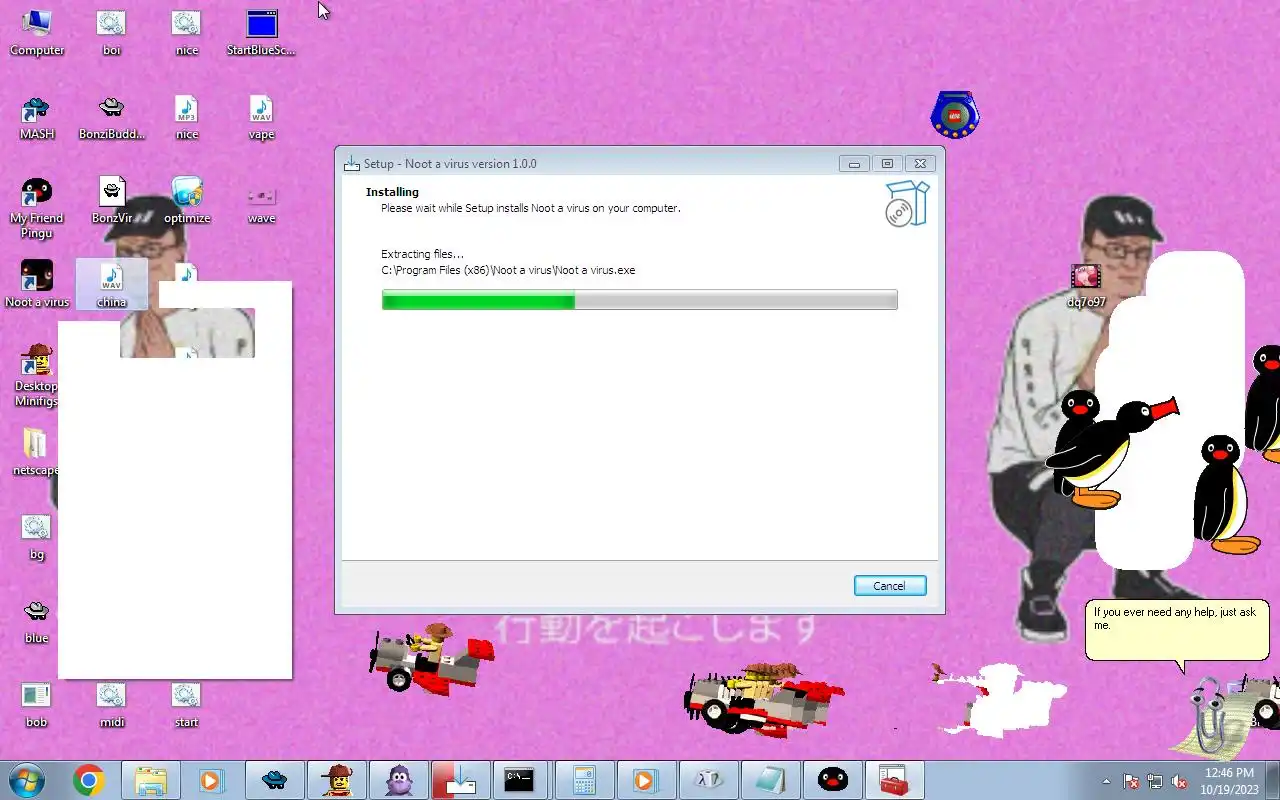The width and height of the screenshot is (1280, 800).
Task: Select the vape WAV file icon
Action: [261, 118]
